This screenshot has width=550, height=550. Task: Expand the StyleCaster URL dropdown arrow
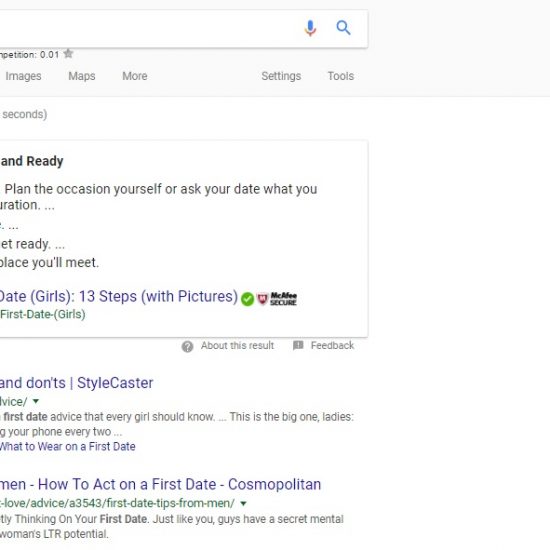[36, 401]
